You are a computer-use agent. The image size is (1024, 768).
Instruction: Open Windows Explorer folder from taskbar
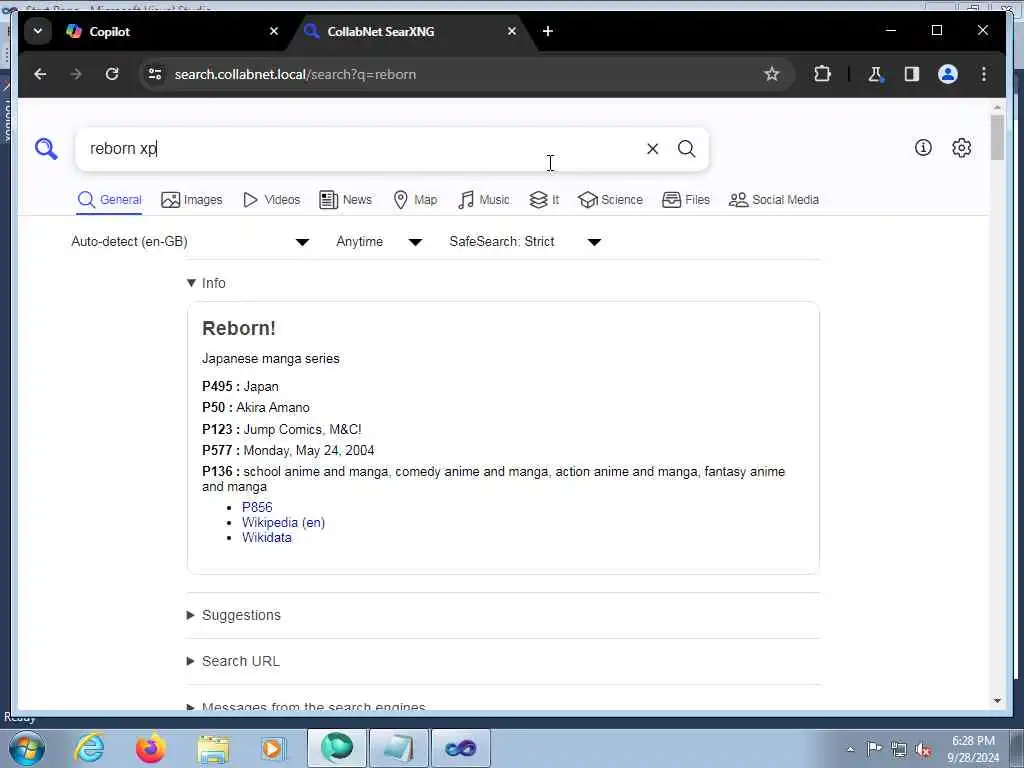coord(213,748)
